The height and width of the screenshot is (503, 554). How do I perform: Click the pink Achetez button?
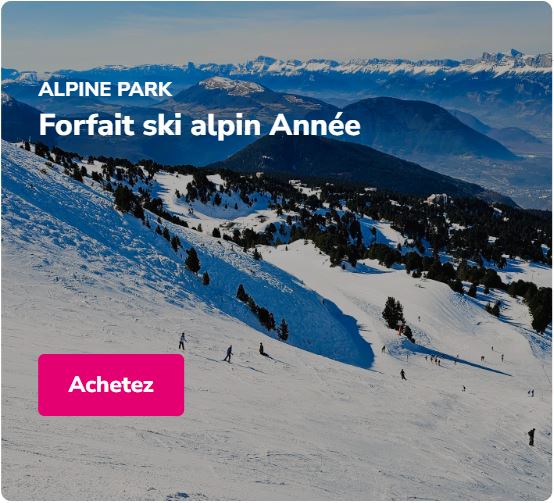point(111,385)
